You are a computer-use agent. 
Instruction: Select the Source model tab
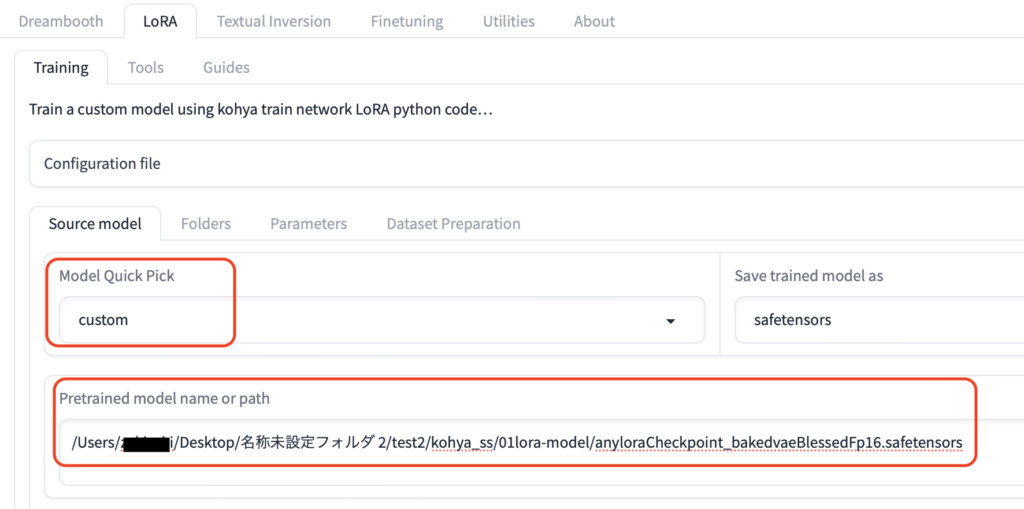[95, 223]
